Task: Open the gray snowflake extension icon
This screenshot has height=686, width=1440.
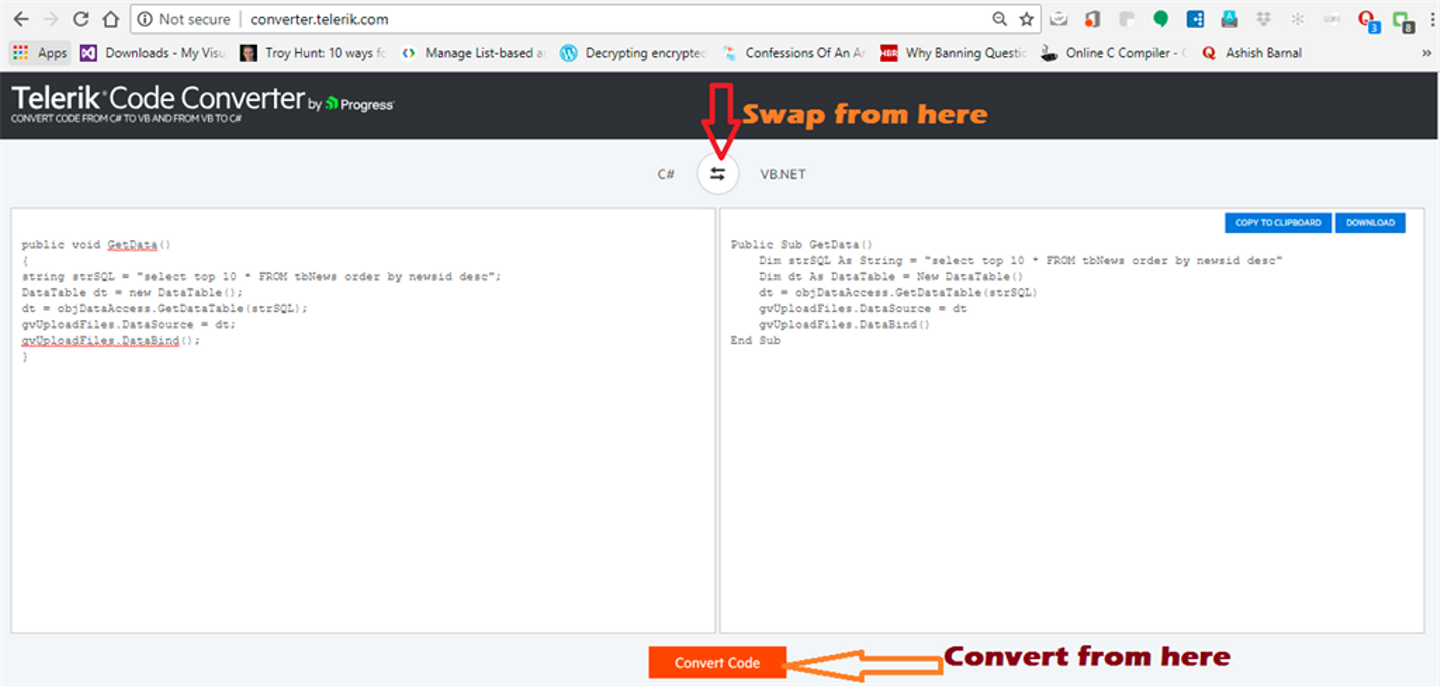Action: pyautogui.click(x=1297, y=19)
